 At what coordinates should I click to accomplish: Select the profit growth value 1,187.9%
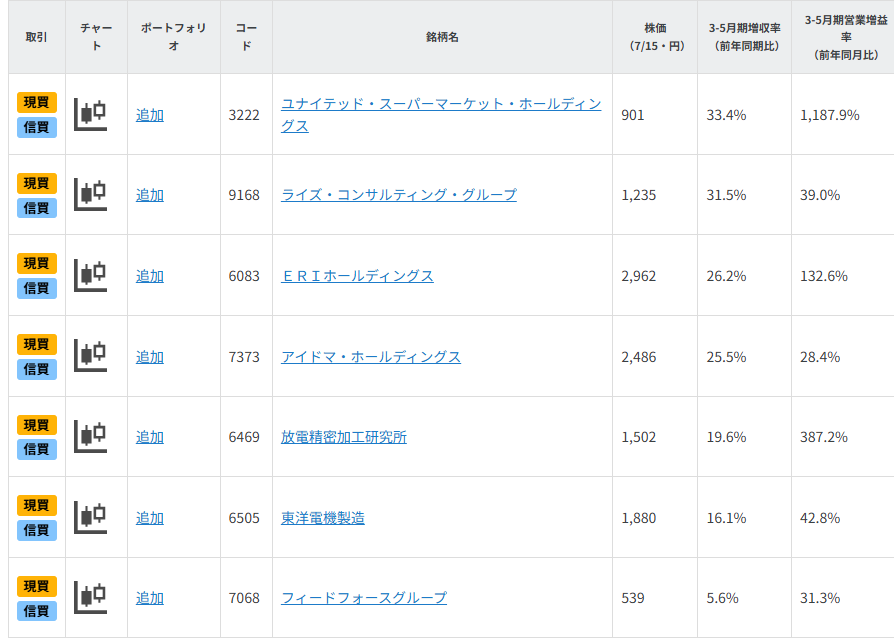(x=830, y=115)
